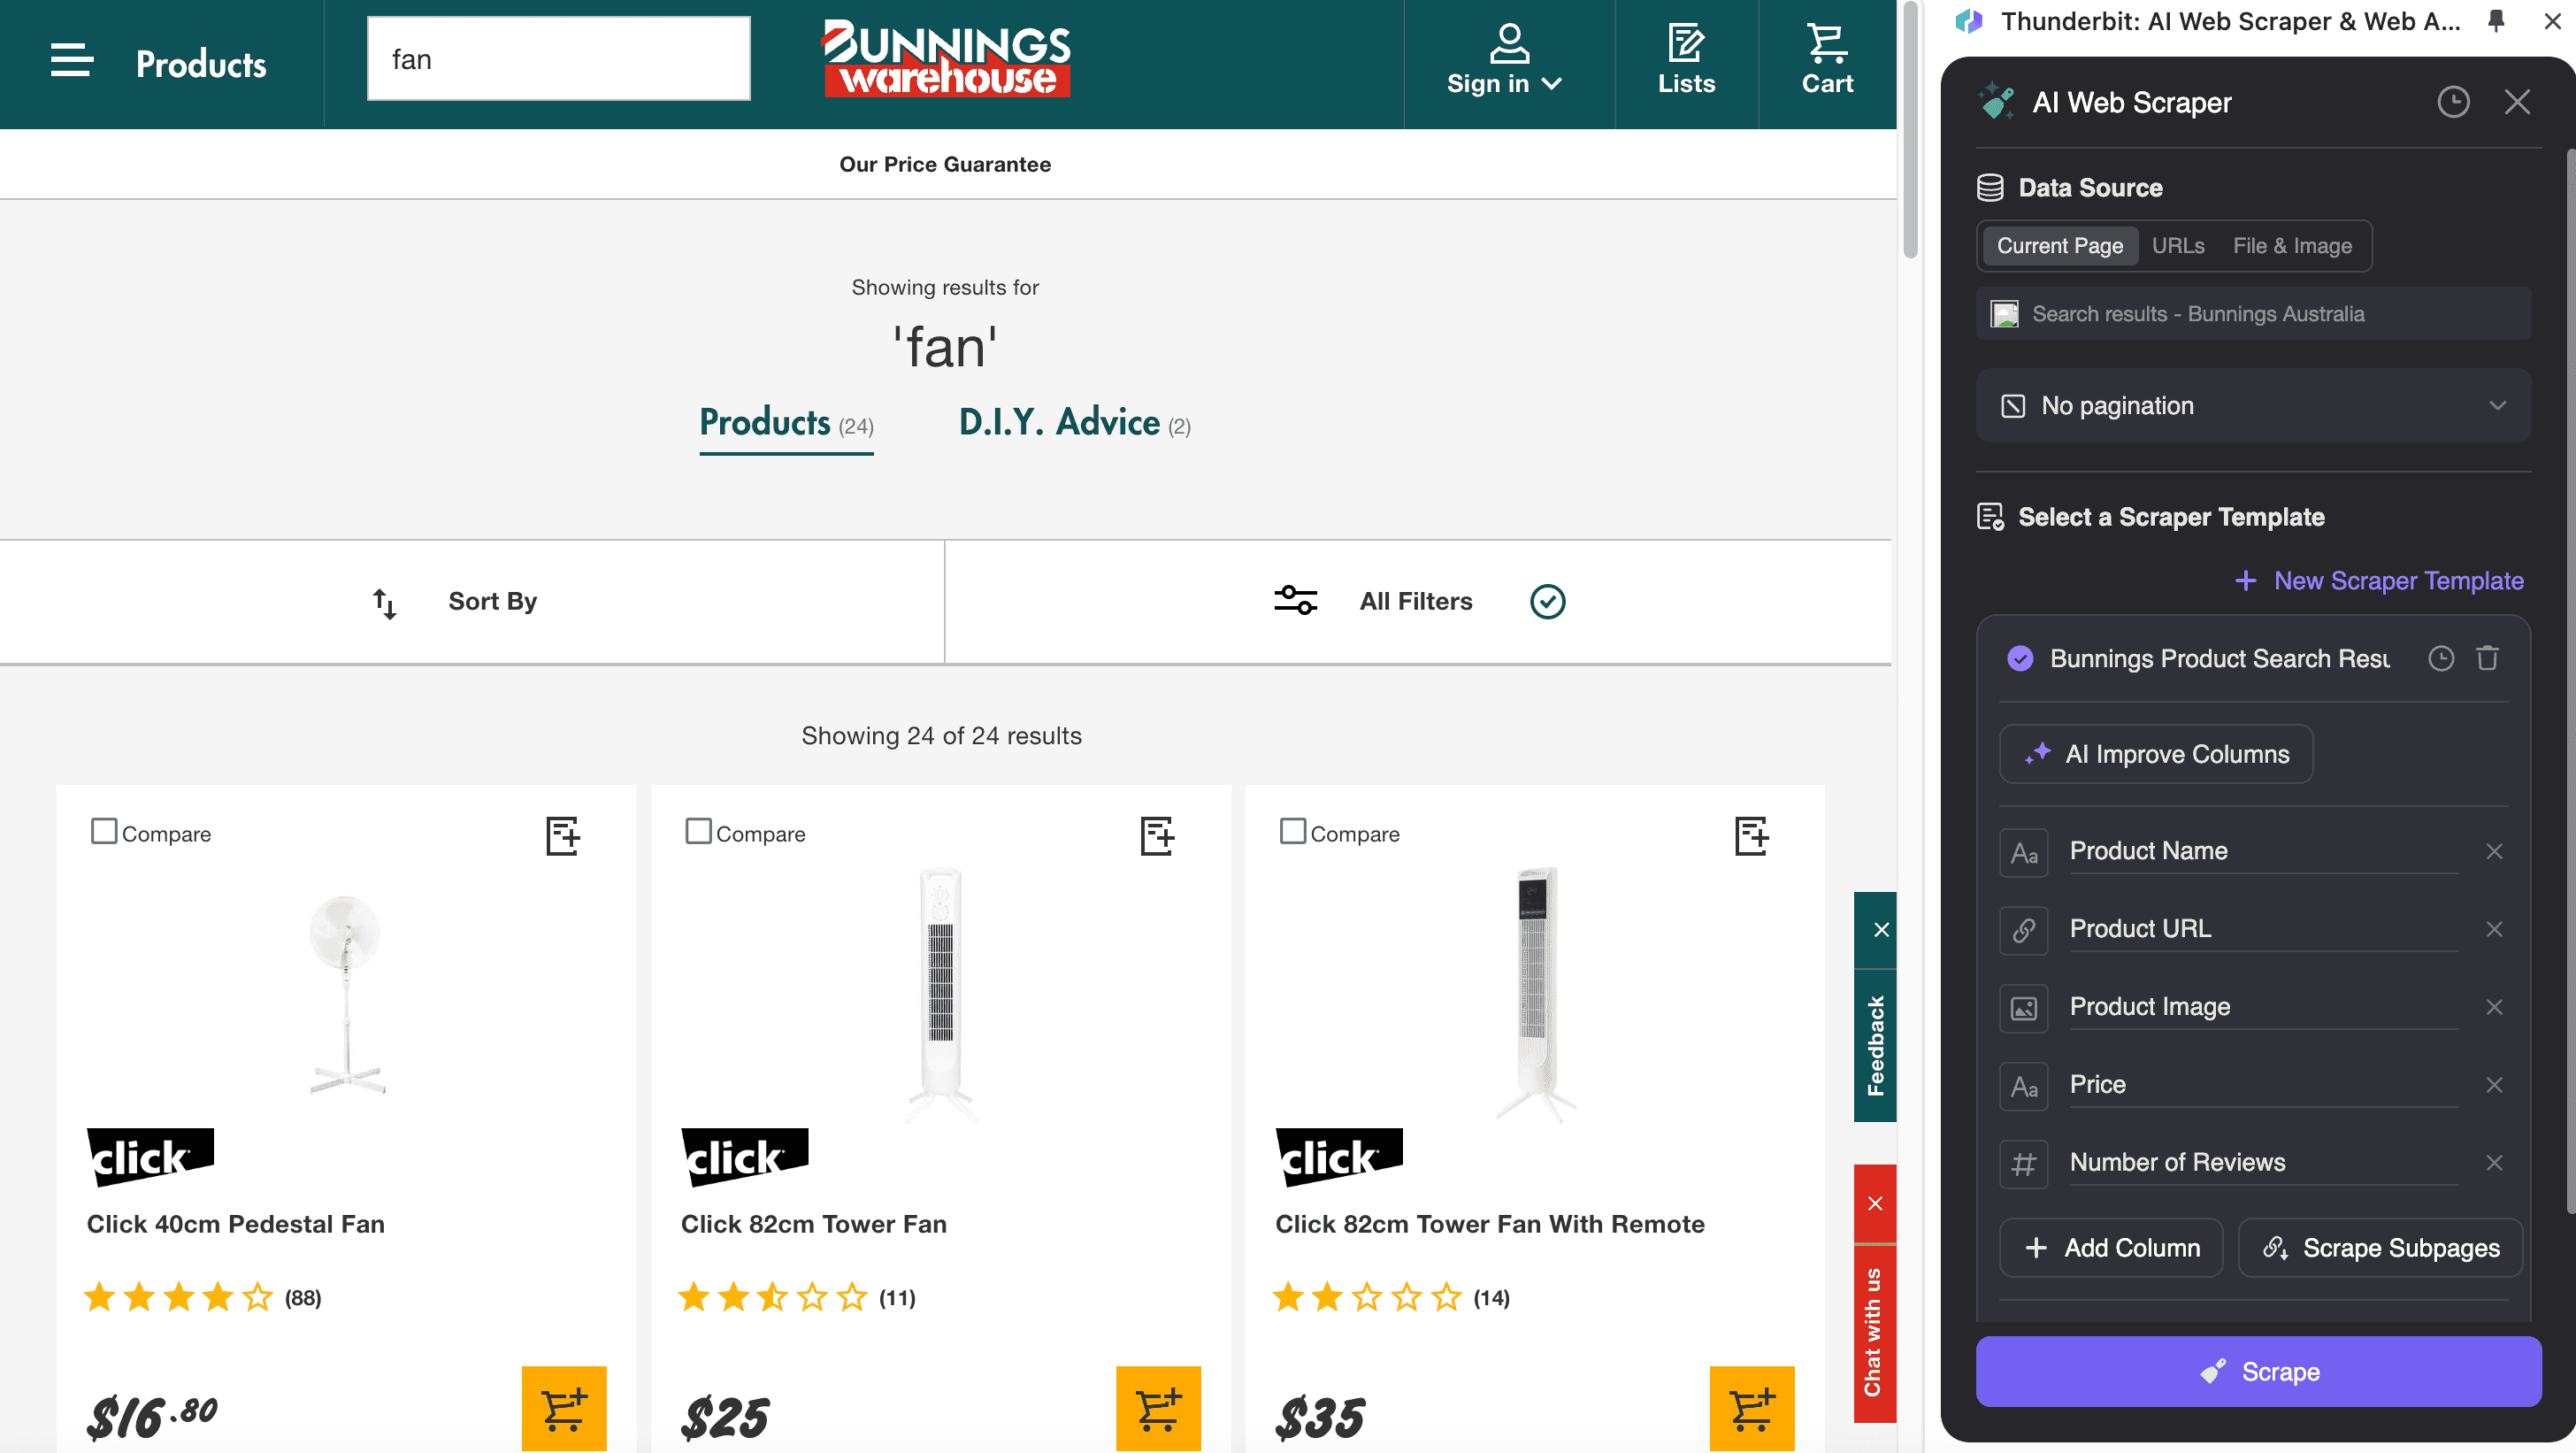Screen dimensions: 2576x1453
Task: Expand the No pagination dropdown
Action: [2252, 405]
